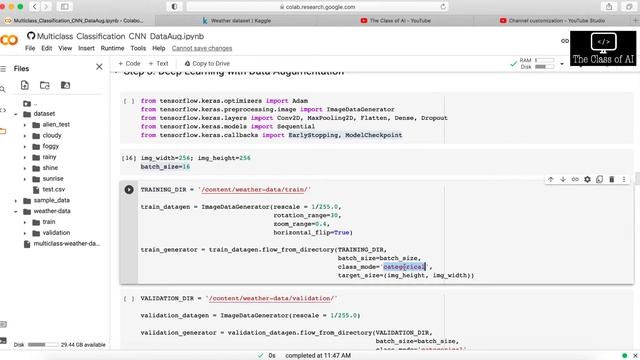
Task: Upload a file to session storage
Action: coord(24,85)
